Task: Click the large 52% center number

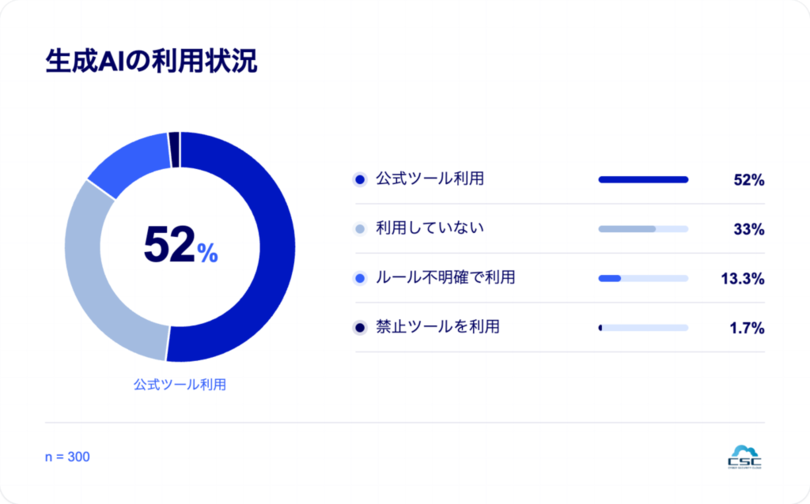Action: (180, 245)
